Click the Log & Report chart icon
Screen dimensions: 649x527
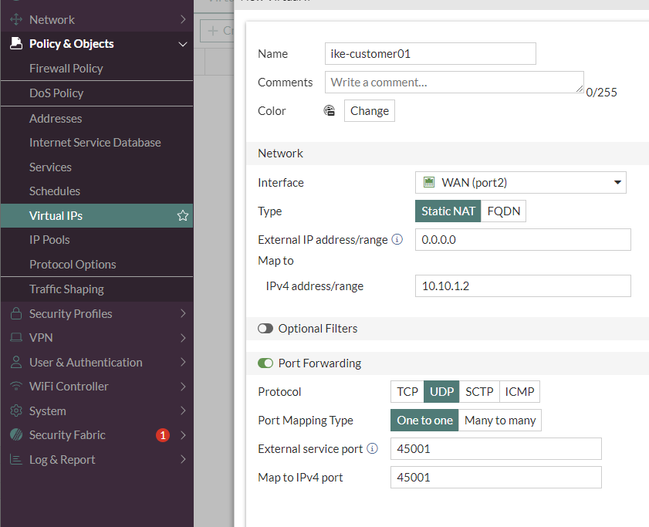pyautogui.click(x=16, y=460)
